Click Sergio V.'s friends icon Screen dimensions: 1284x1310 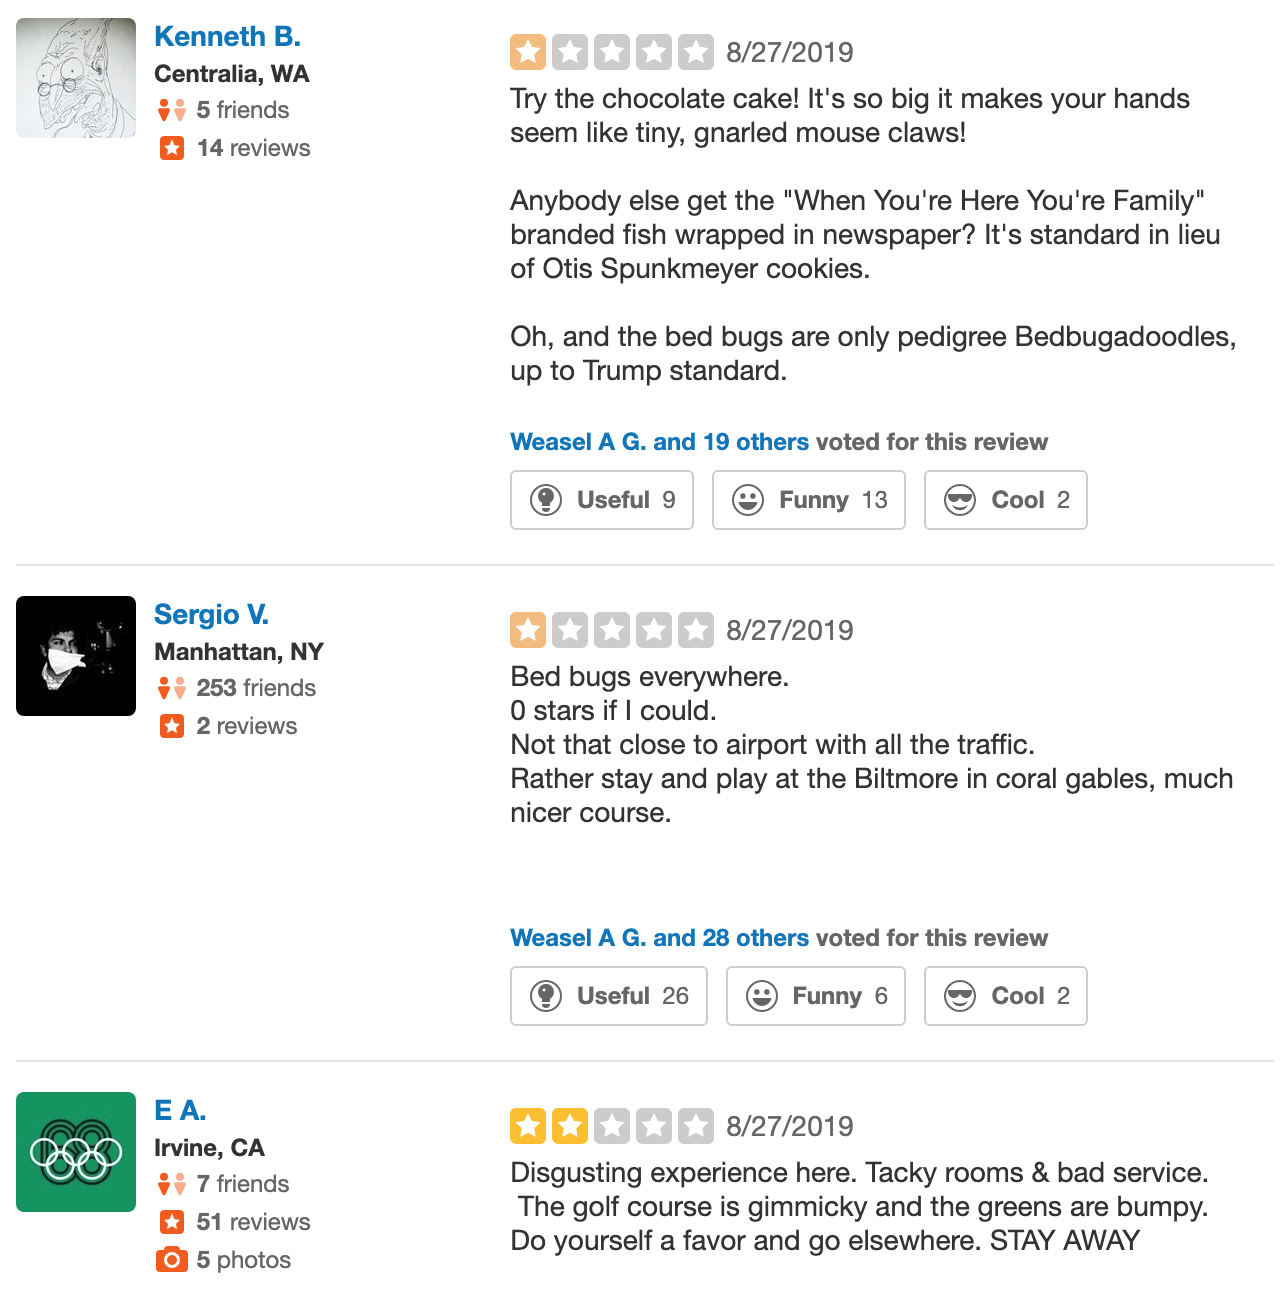coord(171,688)
